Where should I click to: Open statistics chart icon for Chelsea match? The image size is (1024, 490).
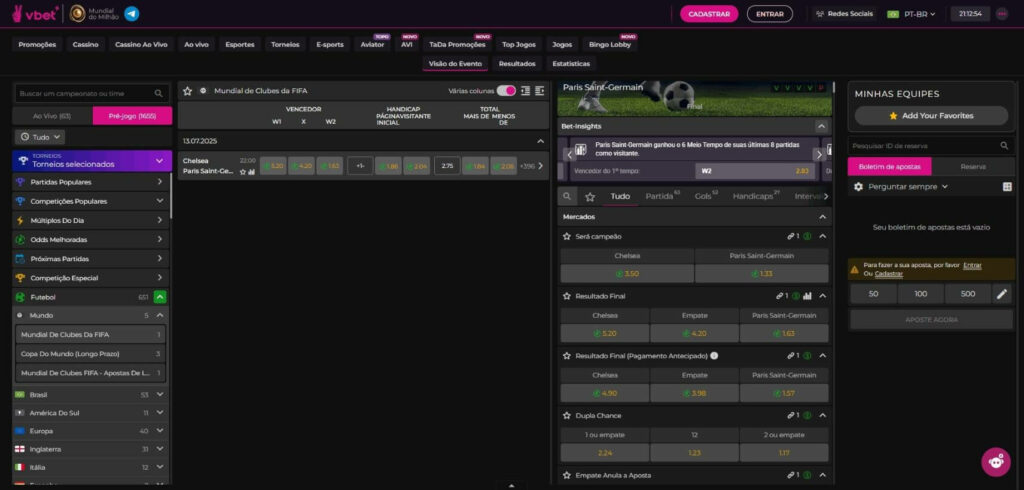pos(251,172)
